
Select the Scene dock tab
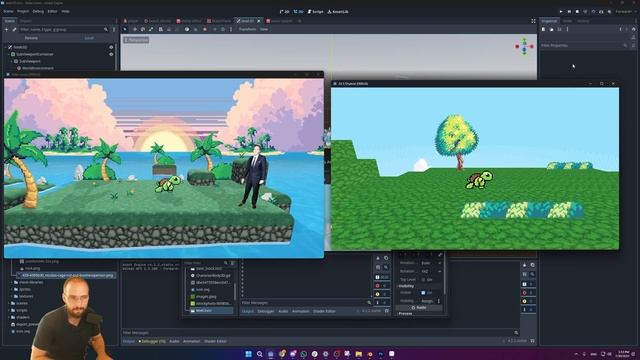pos(10,21)
